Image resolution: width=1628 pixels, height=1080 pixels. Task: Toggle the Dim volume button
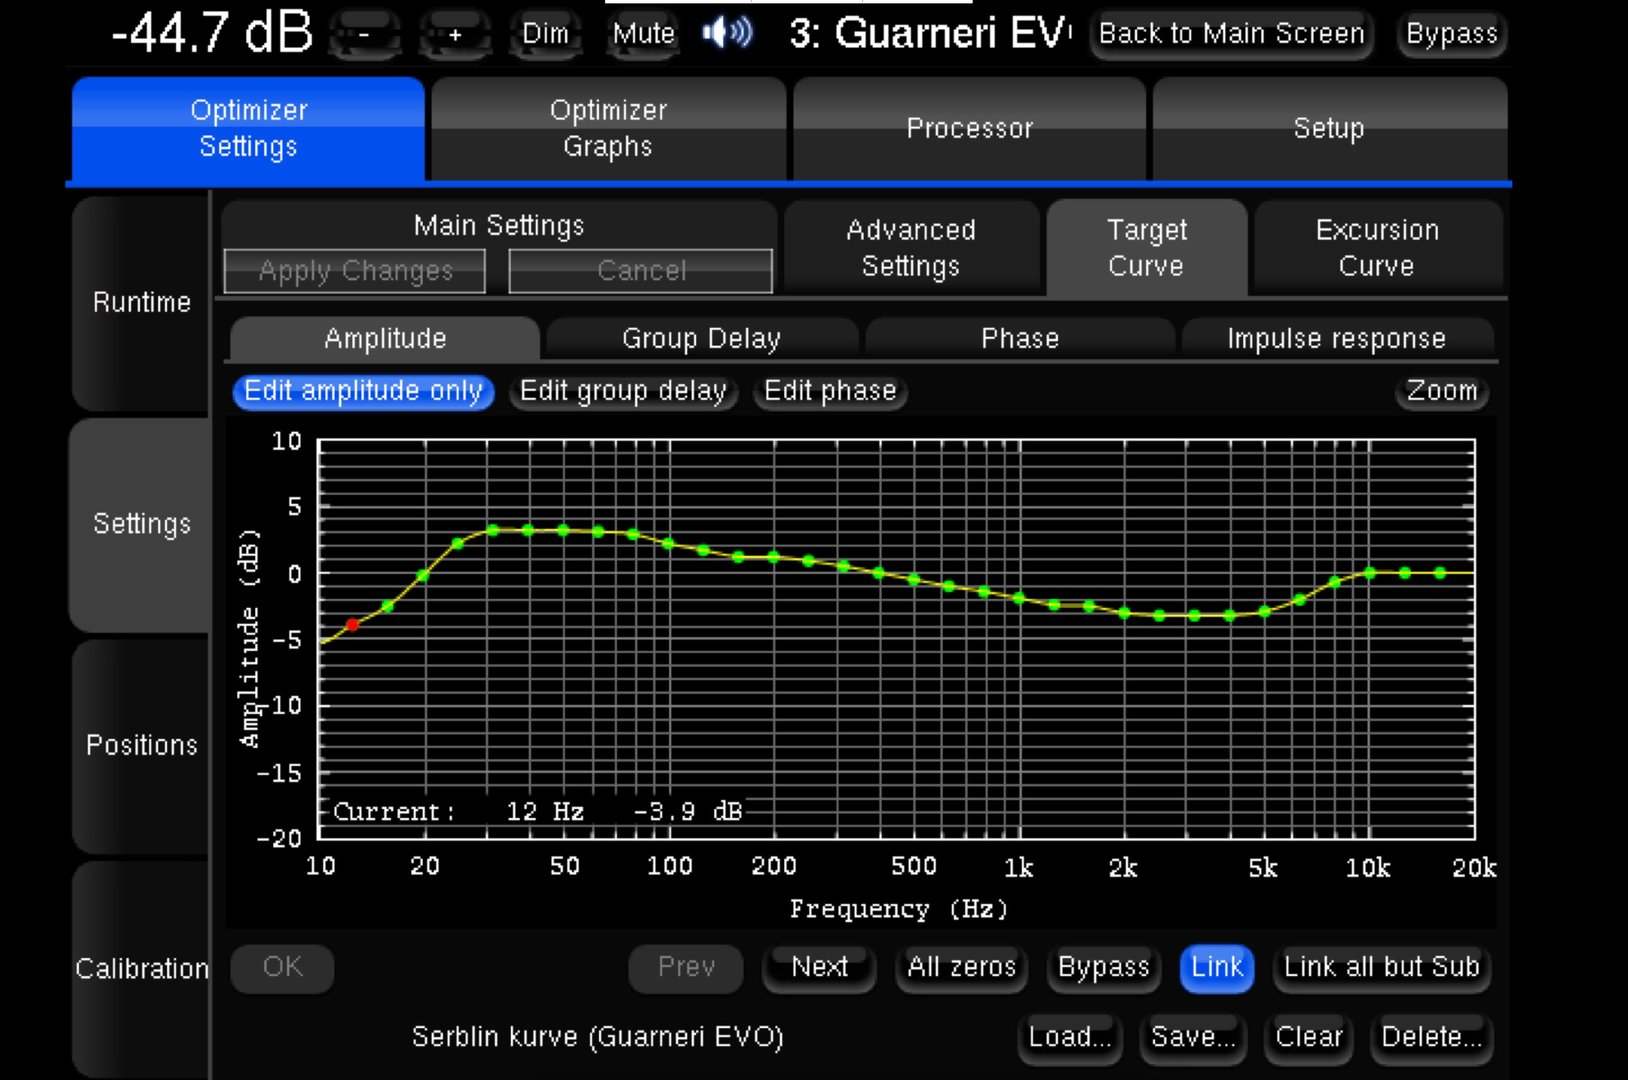pyautogui.click(x=545, y=33)
